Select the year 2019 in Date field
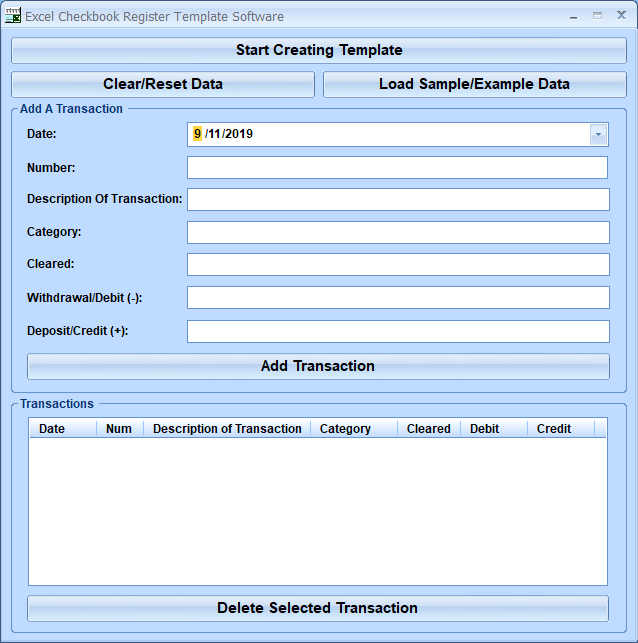The image size is (638, 643). tap(239, 134)
